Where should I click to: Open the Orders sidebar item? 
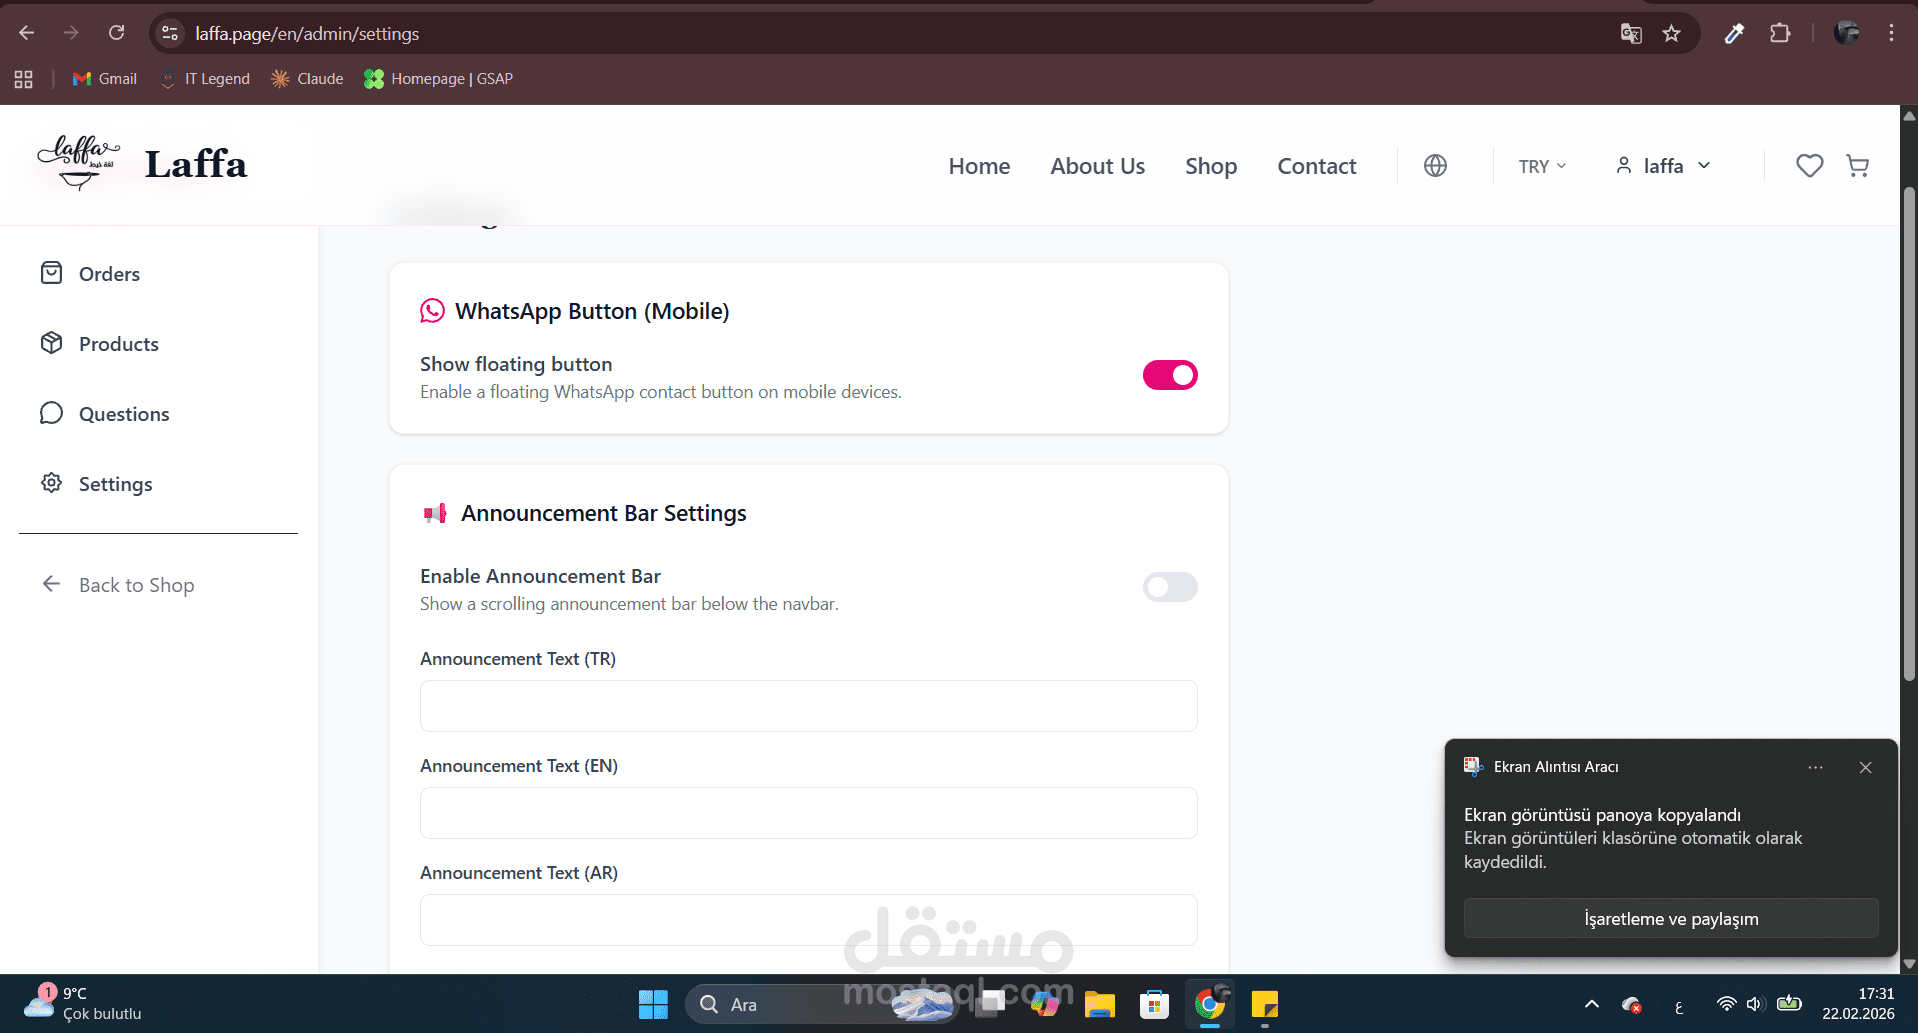(x=90, y=274)
